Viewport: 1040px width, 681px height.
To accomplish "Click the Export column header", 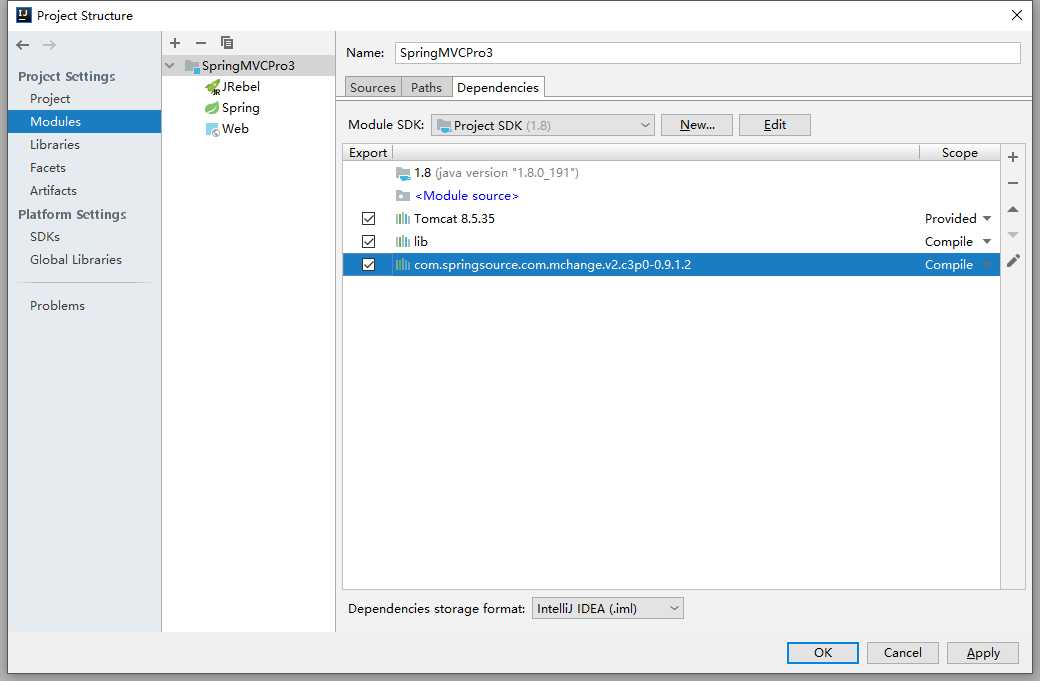I will 368,153.
